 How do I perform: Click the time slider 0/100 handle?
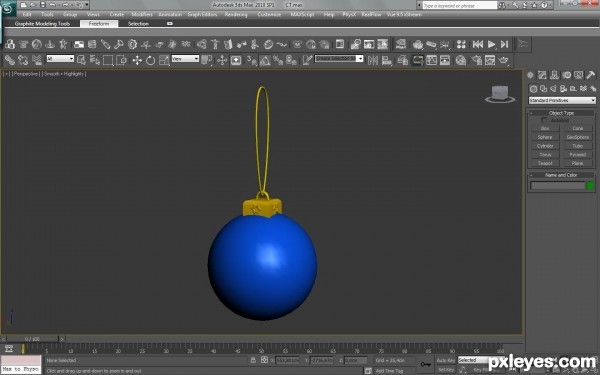32,339
